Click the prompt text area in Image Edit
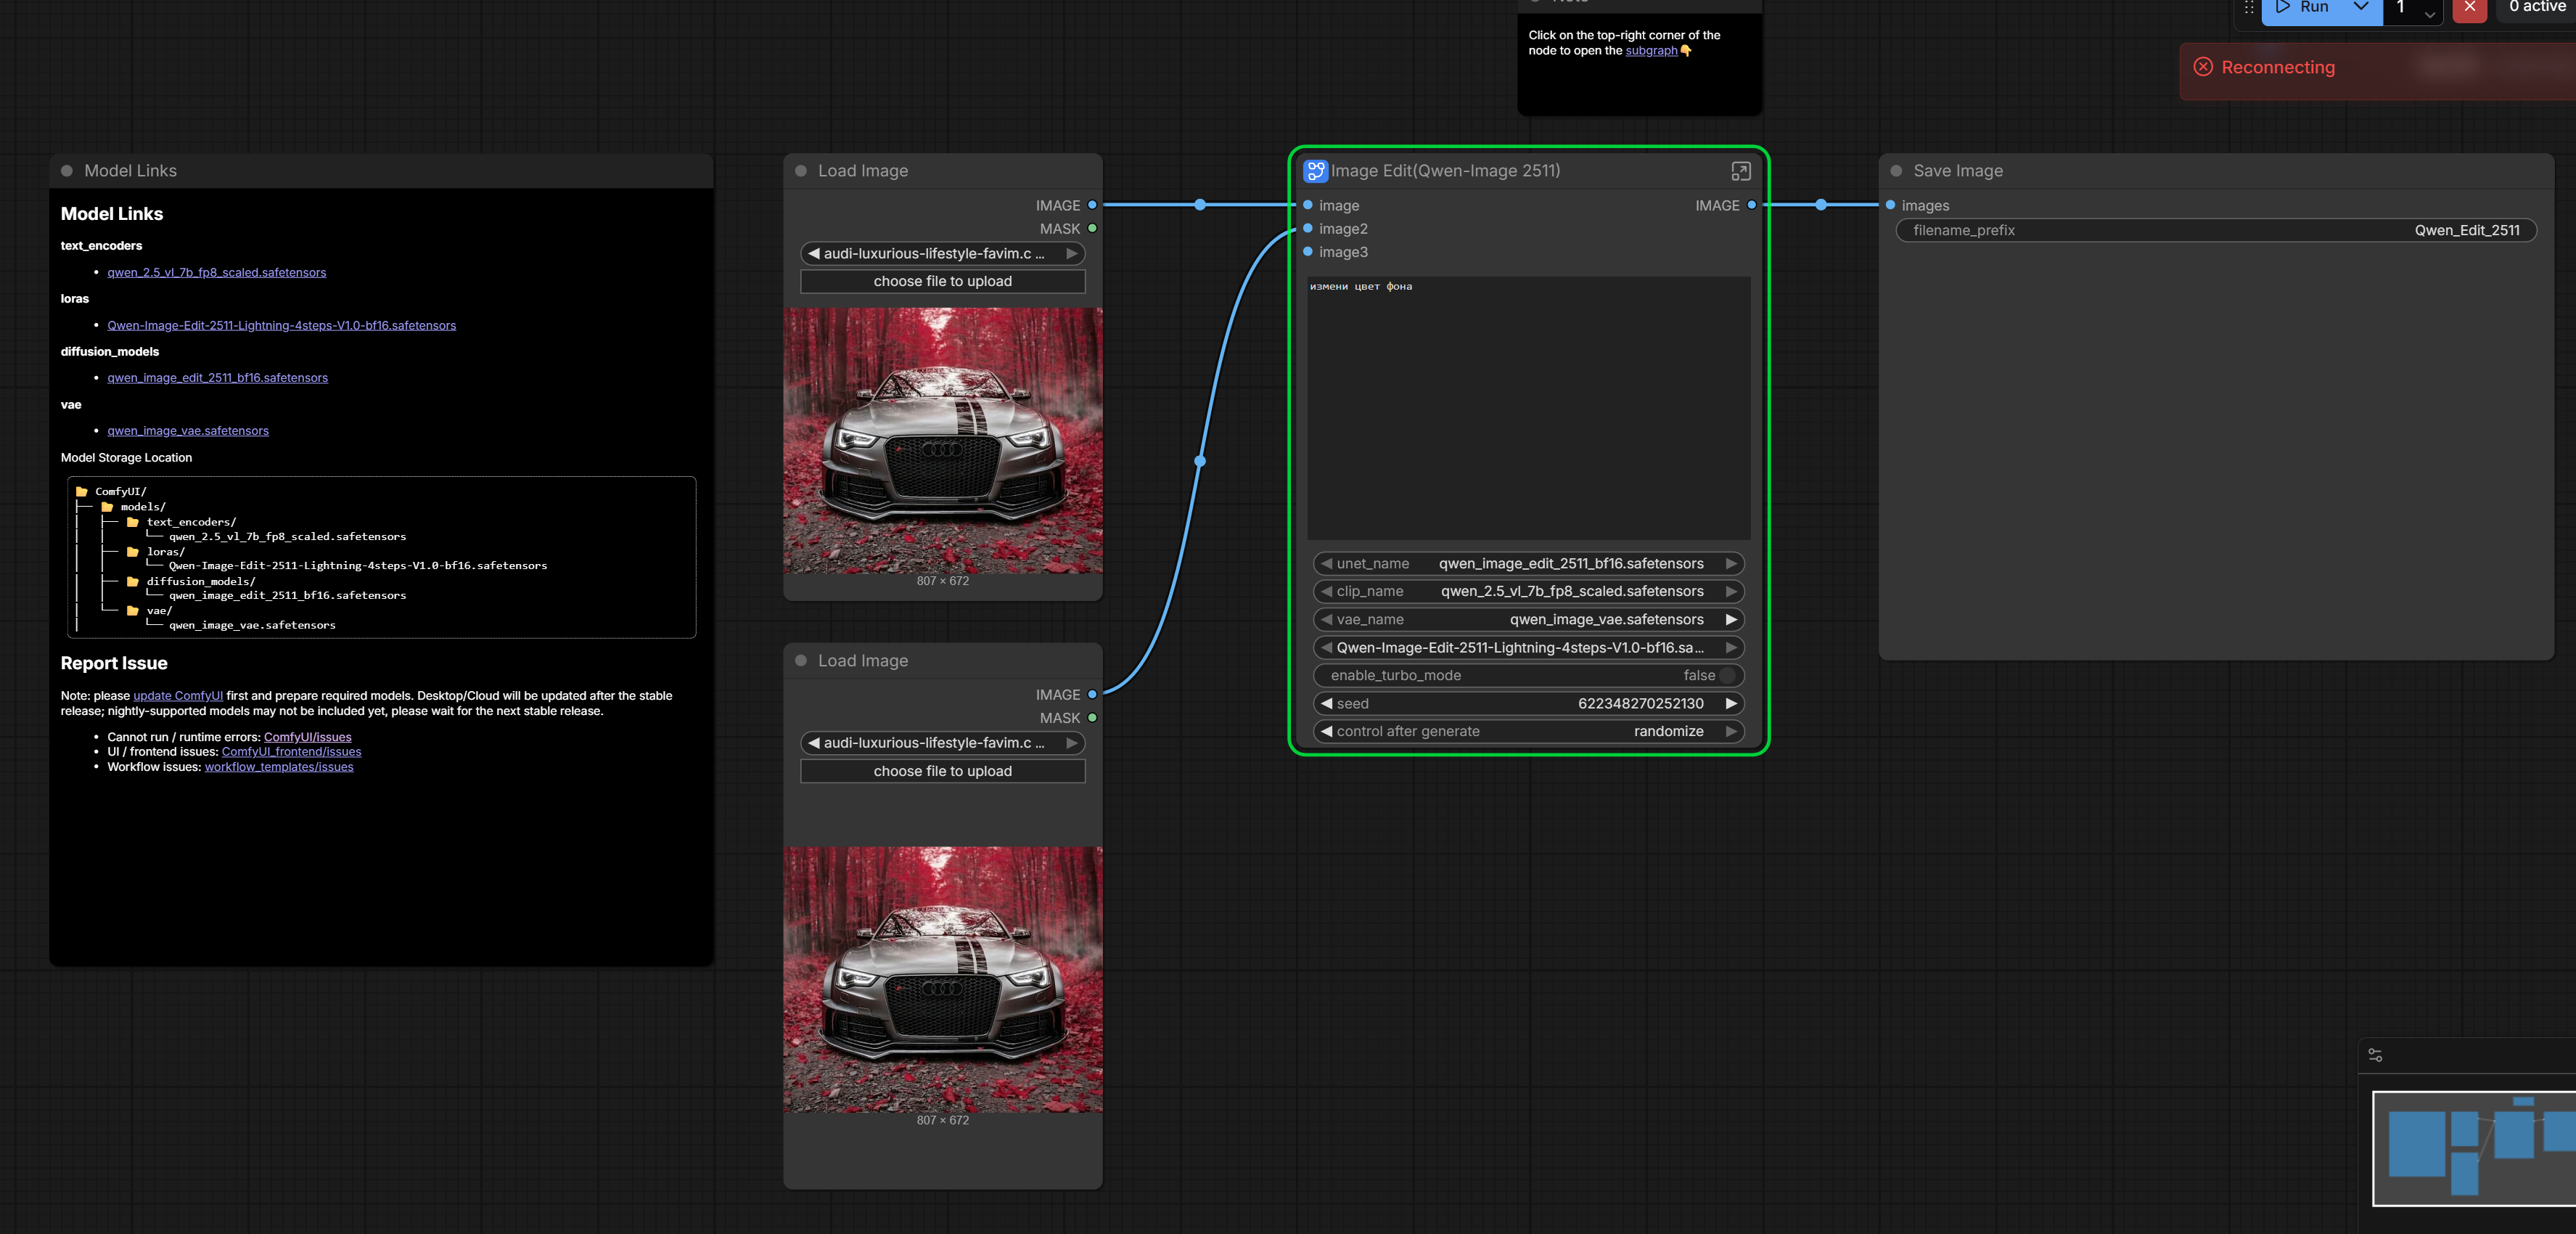2576x1234 pixels. (1529, 408)
